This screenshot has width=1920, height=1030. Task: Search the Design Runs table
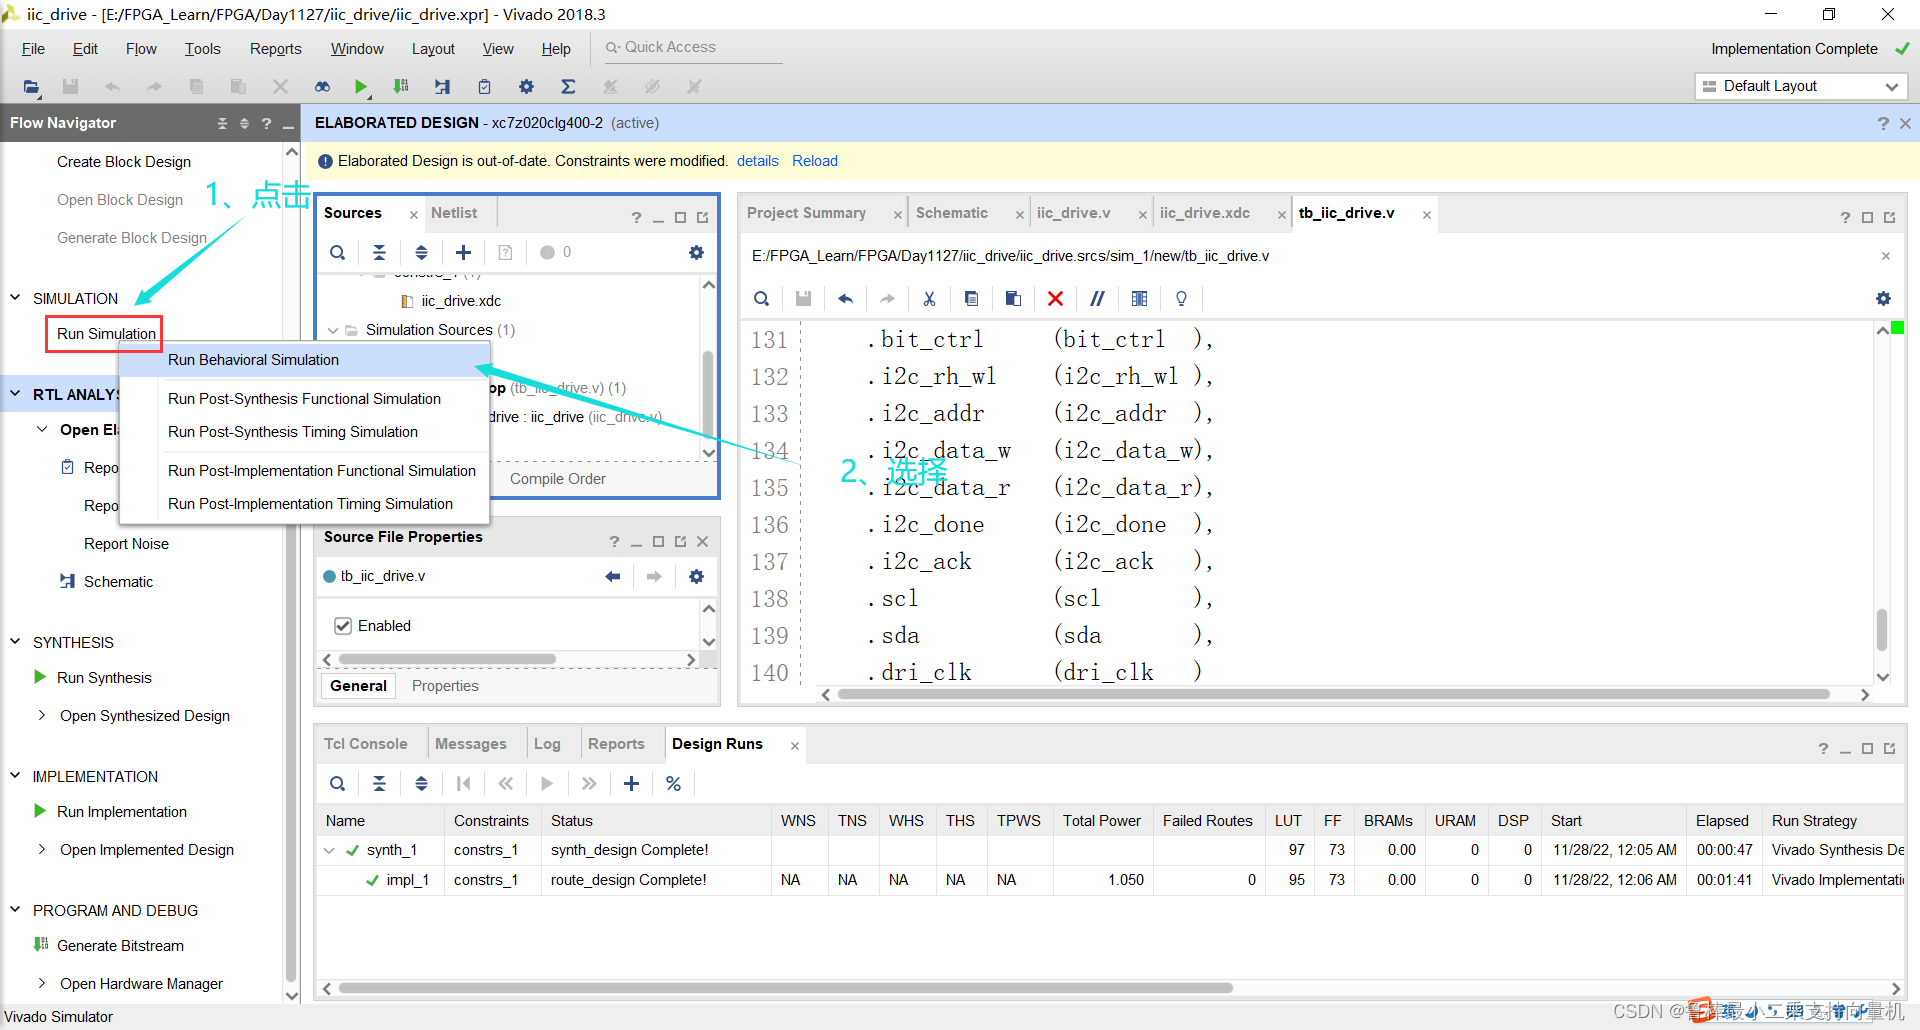tap(338, 784)
